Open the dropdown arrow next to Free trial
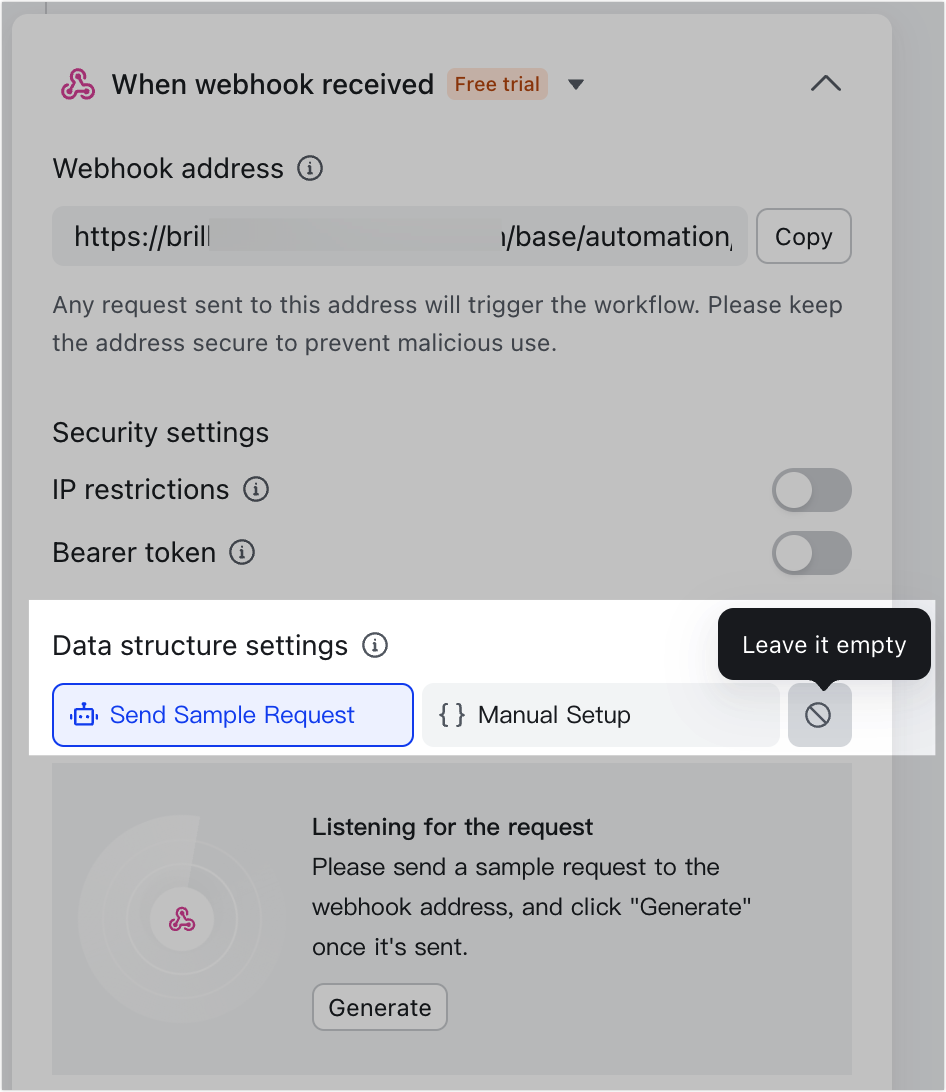The width and height of the screenshot is (946, 1092). point(576,85)
